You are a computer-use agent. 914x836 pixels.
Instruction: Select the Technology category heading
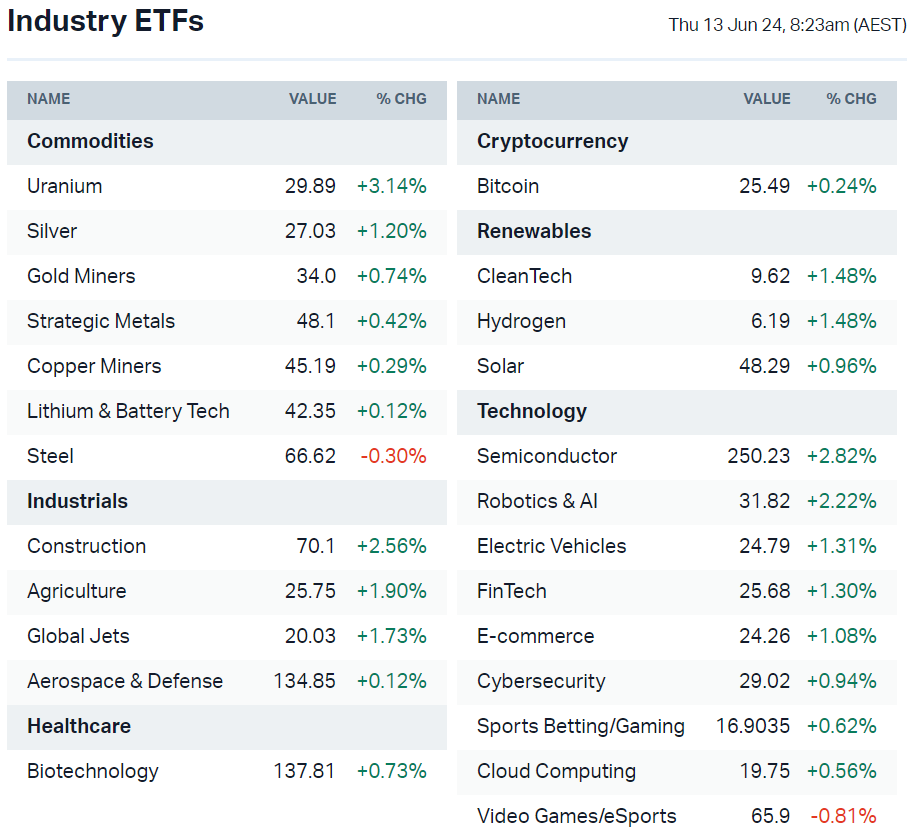click(532, 411)
